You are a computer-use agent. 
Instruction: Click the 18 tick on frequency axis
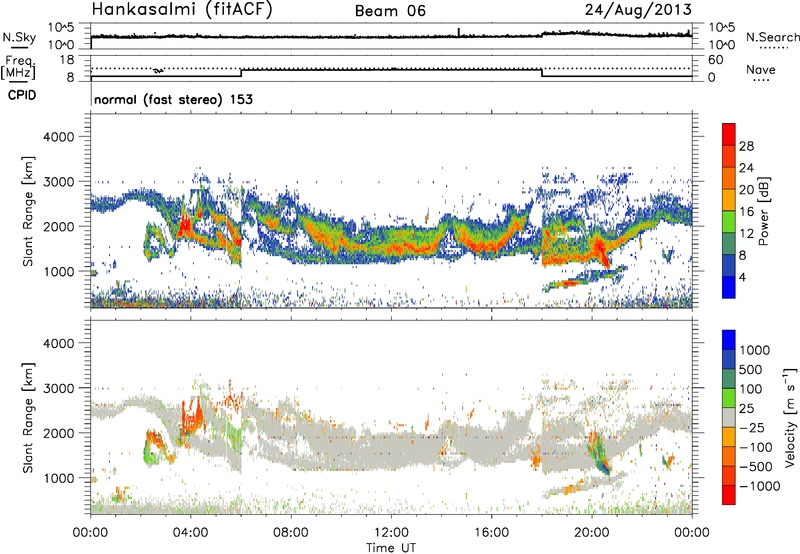click(x=67, y=60)
